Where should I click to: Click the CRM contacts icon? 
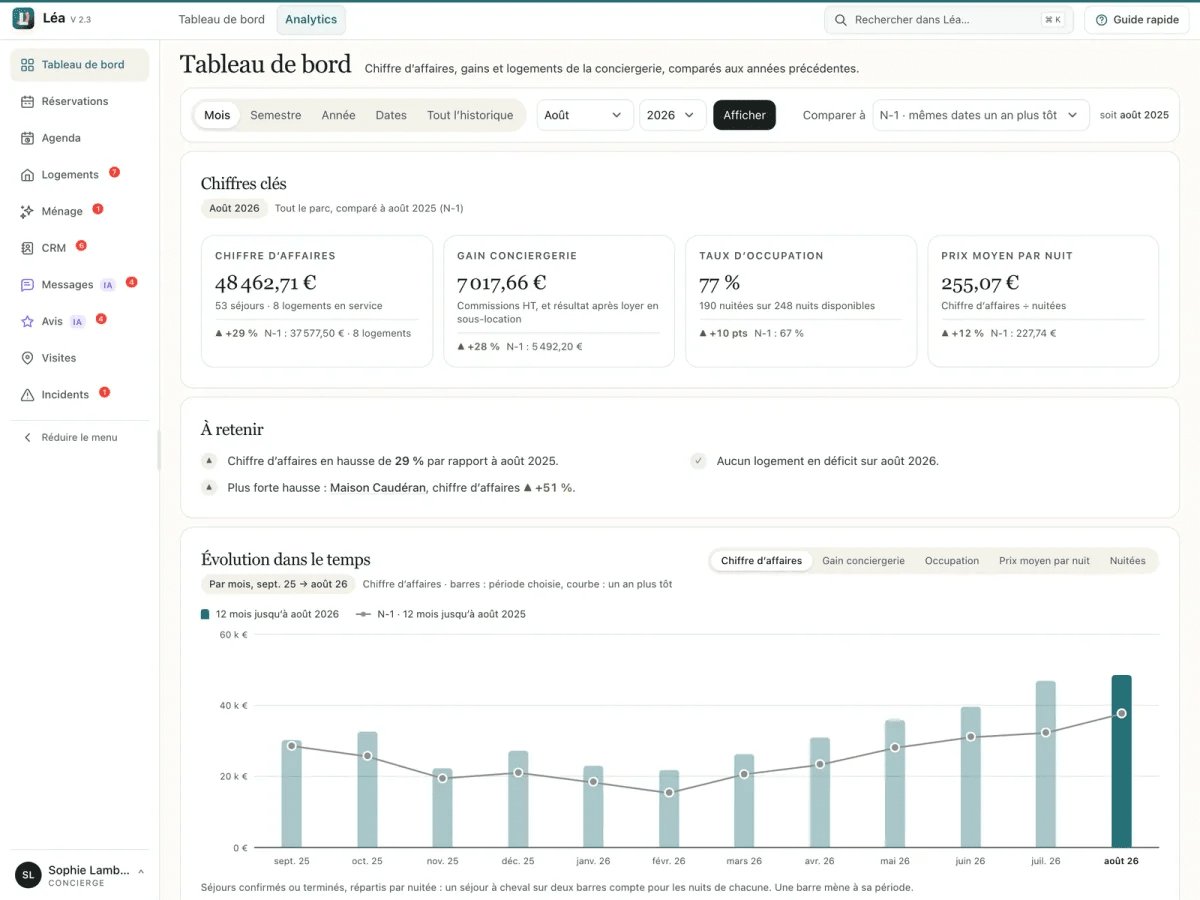[27, 248]
